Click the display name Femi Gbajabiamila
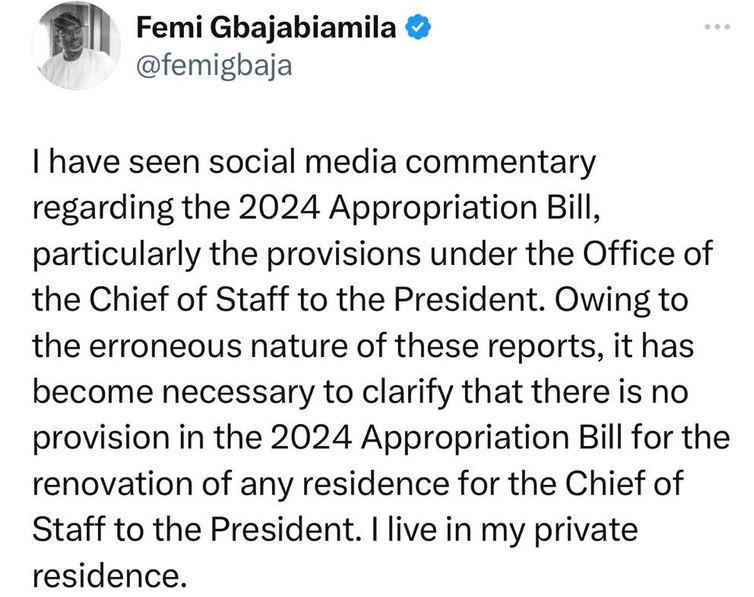The width and height of the screenshot is (754, 597). pos(265,31)
